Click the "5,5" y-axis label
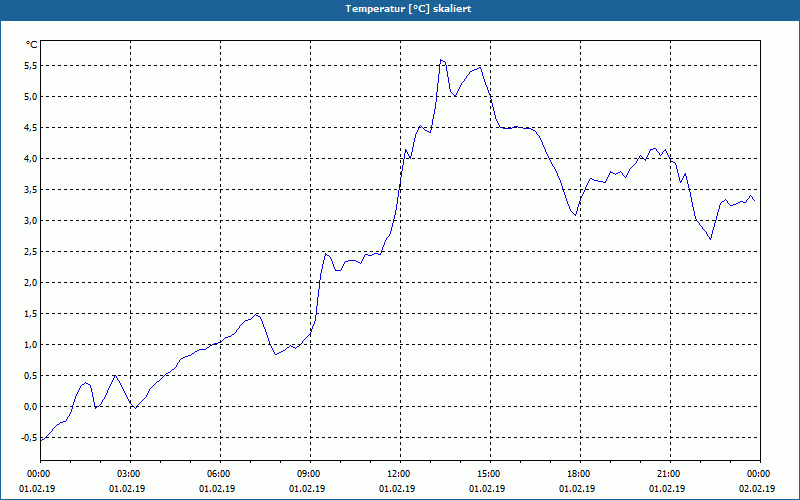 tap(31, 65)
